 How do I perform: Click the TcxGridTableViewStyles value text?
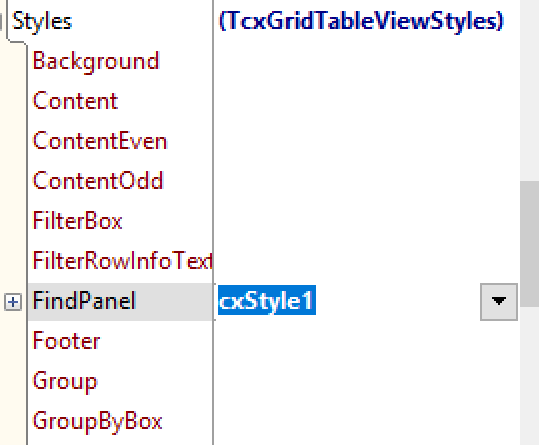tap(361, 21)
